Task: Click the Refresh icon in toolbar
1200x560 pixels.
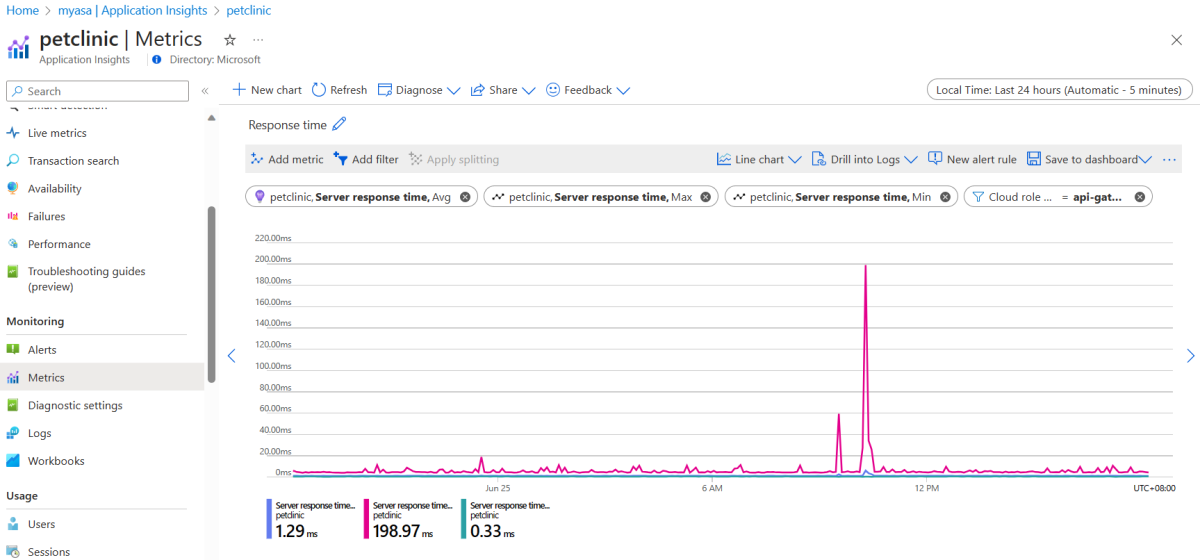Action: click(x=319, y=90)
